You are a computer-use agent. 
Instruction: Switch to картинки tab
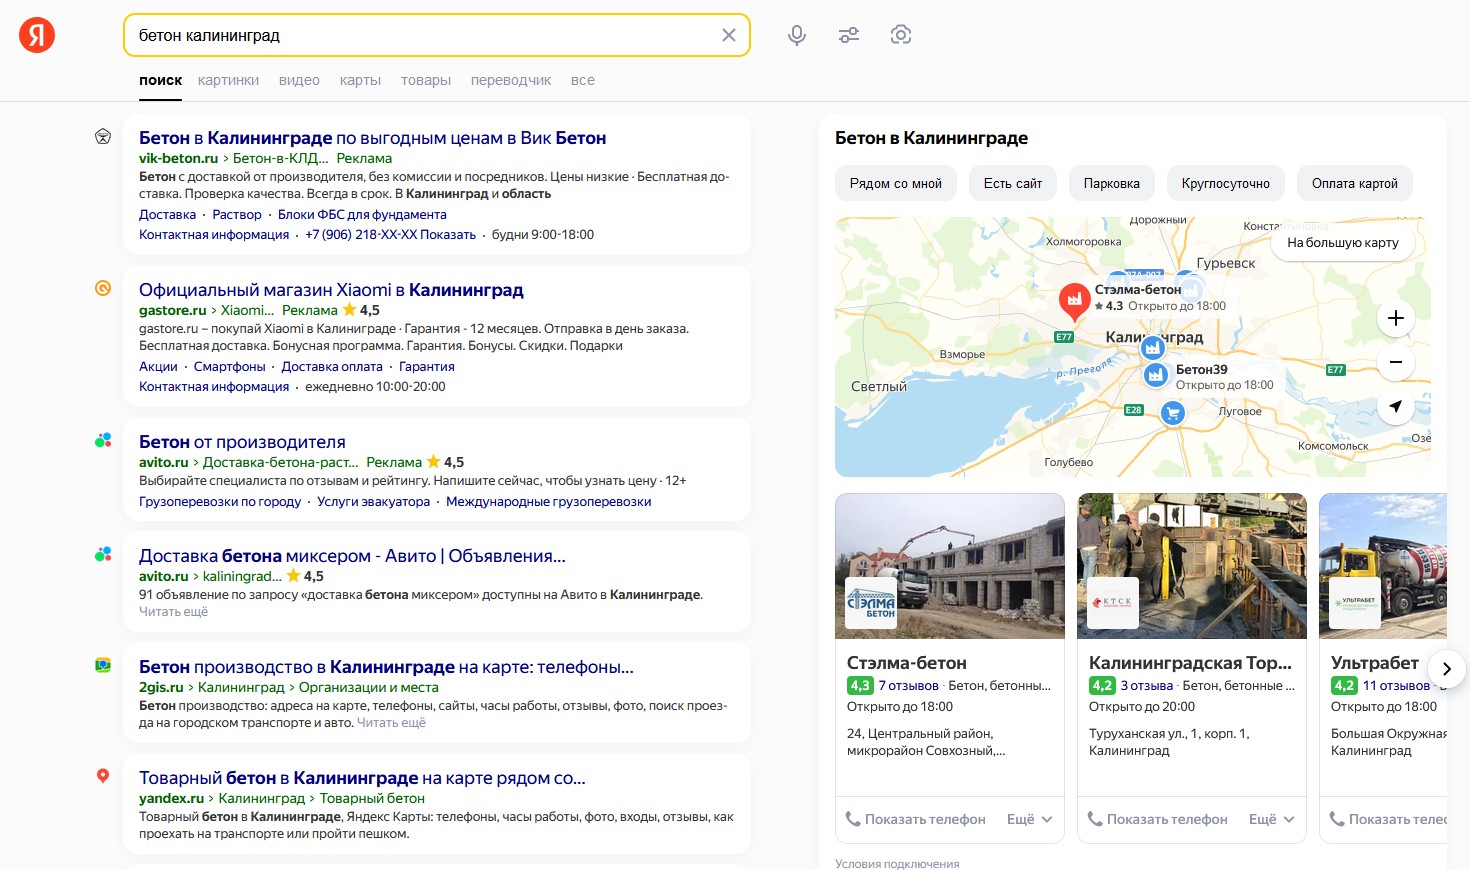(228, 80)
